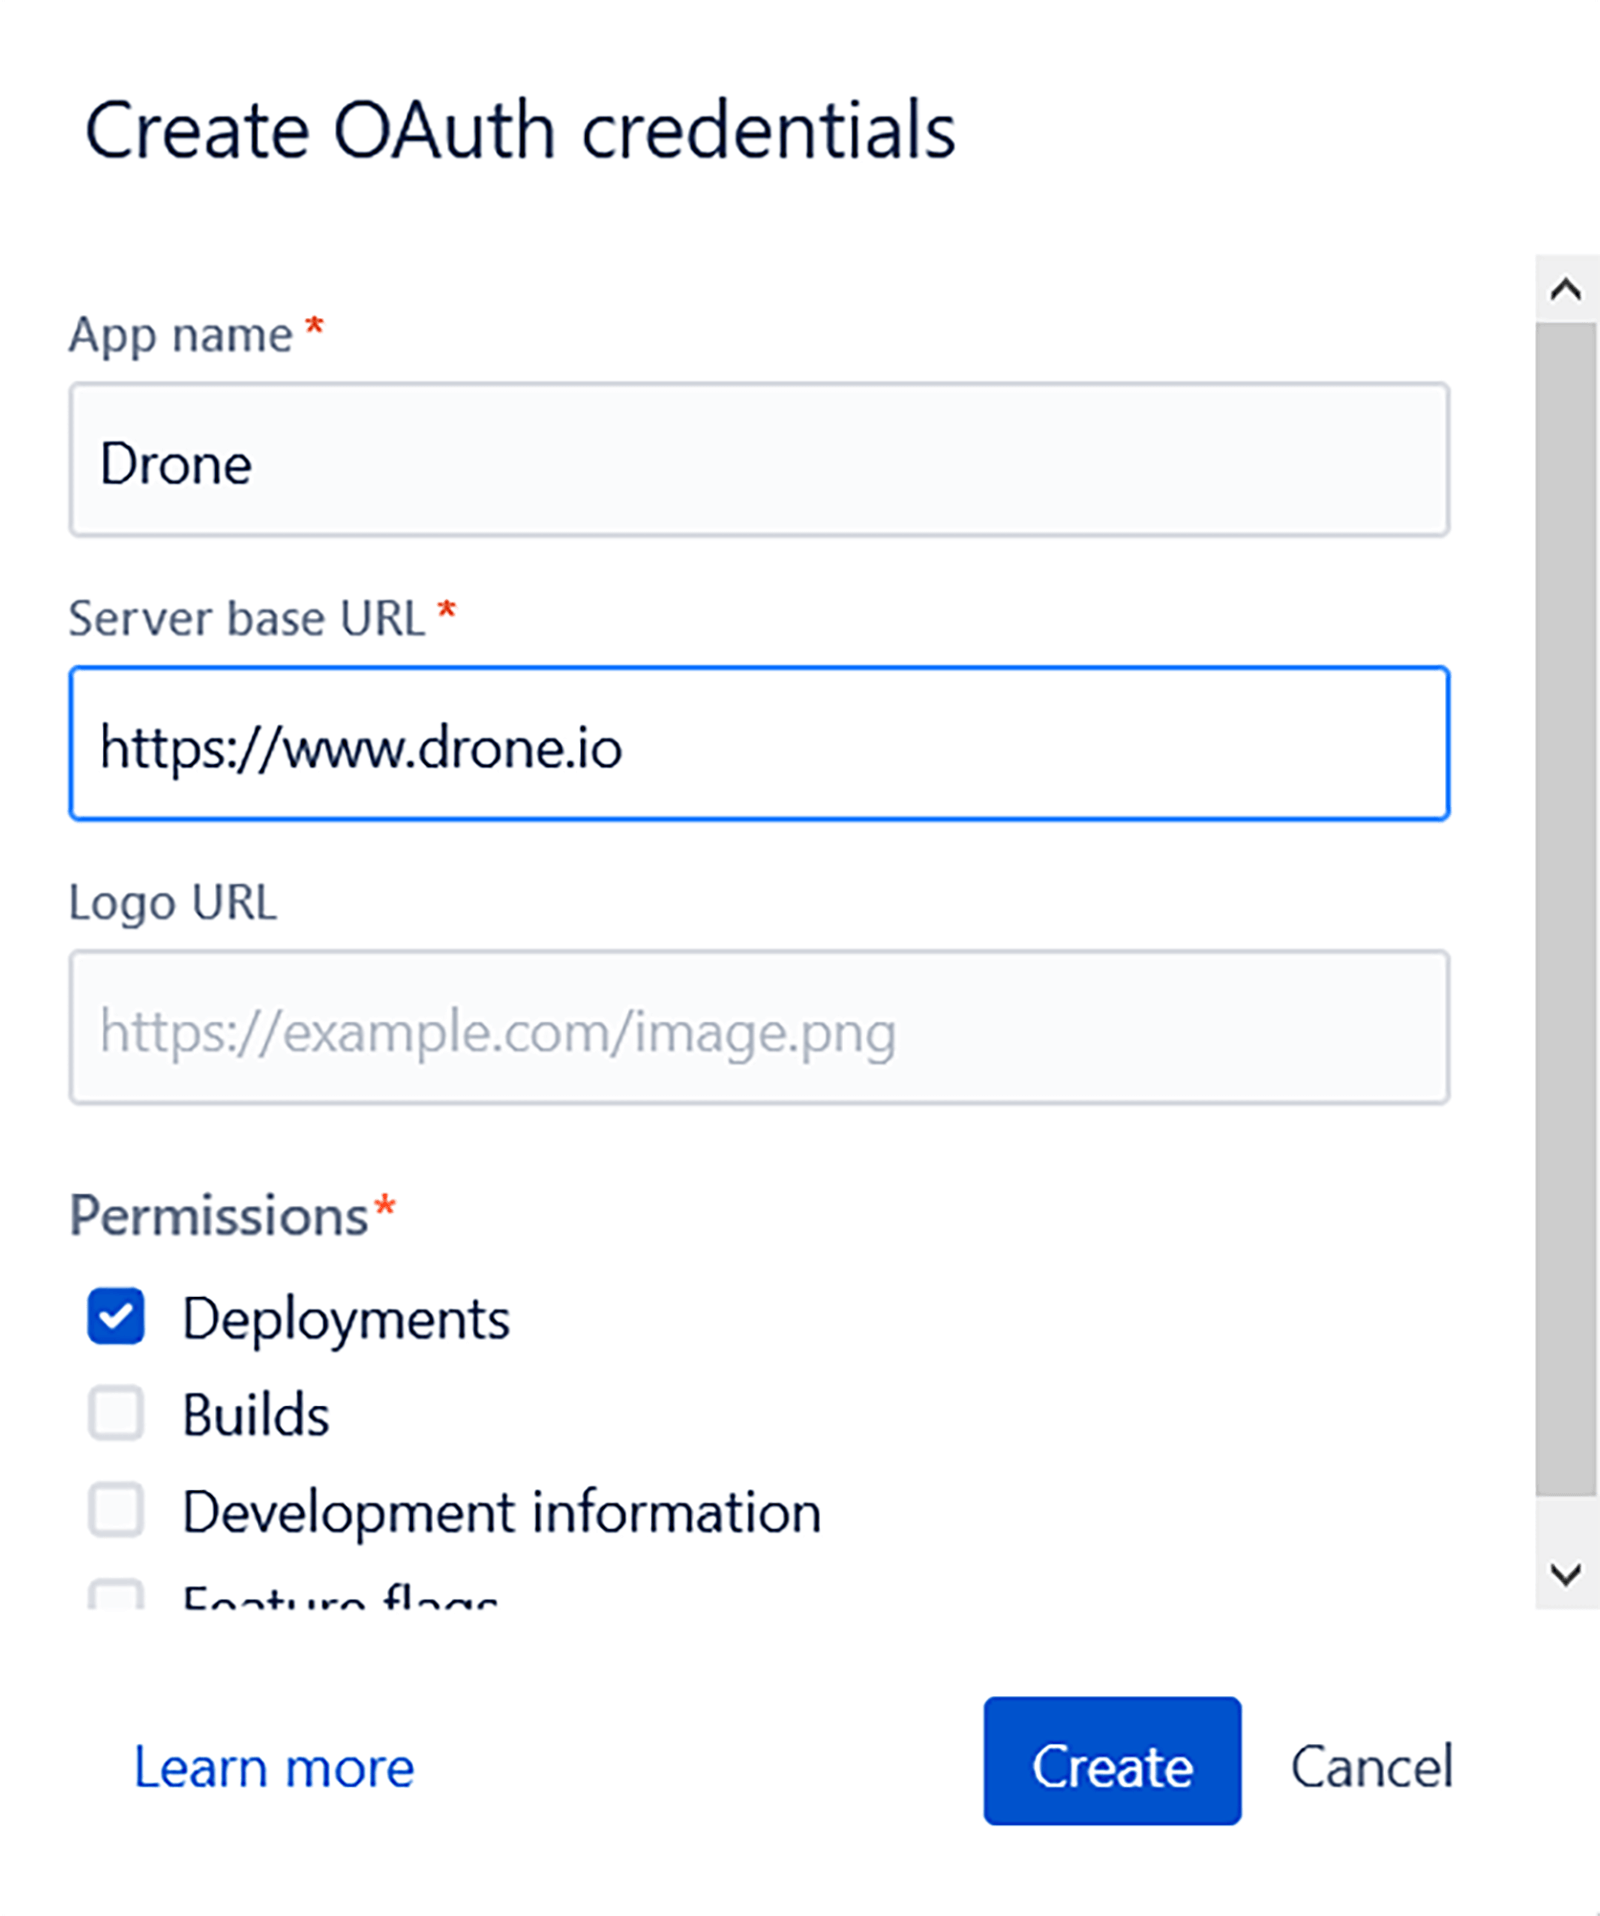Click the scrollbar down arrow
1600x1916 pixels.
coord(1562,1569)
